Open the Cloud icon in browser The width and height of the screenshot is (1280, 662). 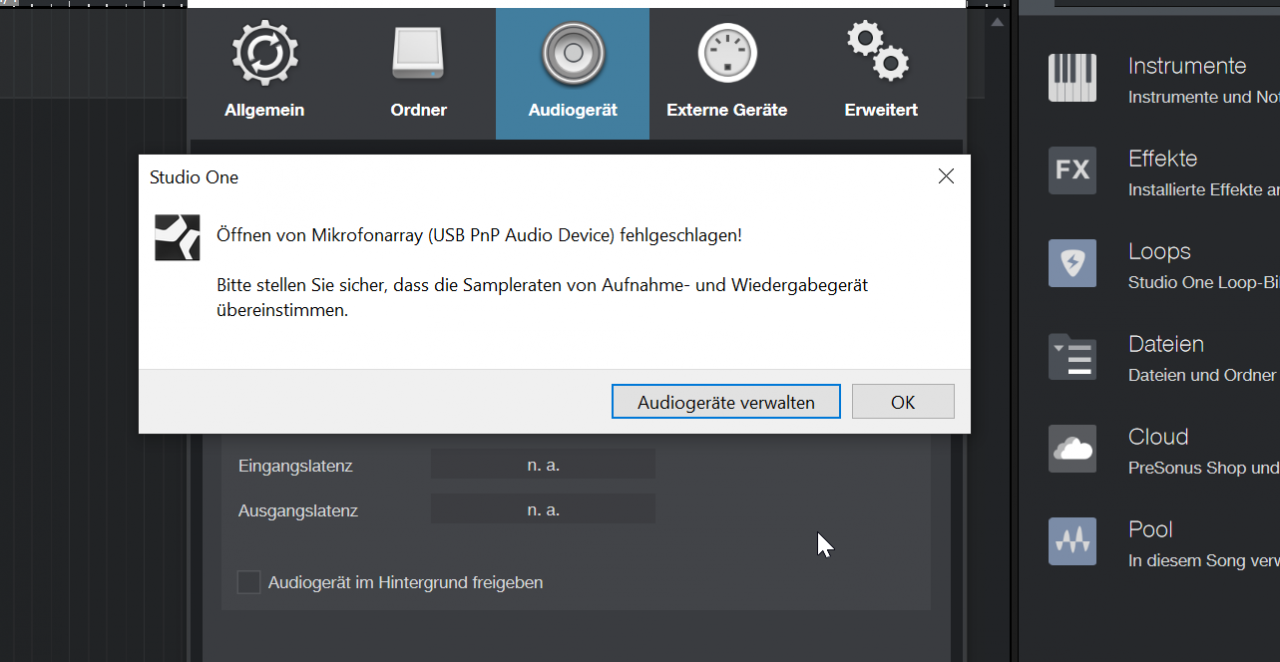[x=1072, y=448]
